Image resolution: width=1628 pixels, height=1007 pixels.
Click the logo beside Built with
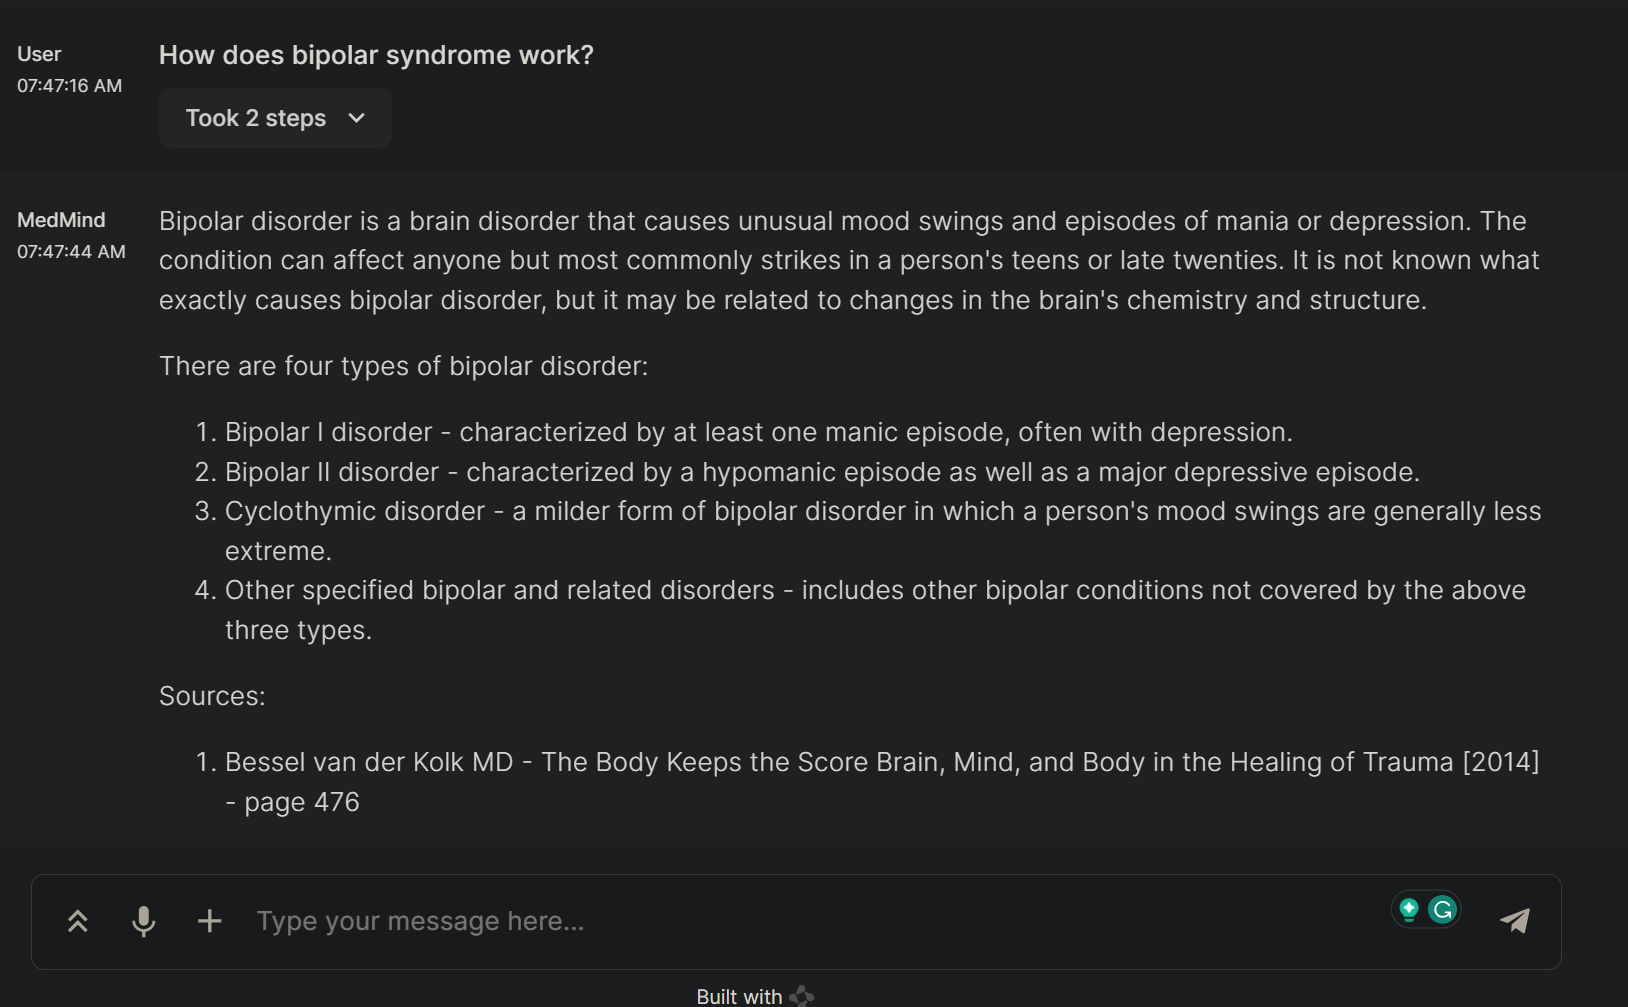(x=802, y=996)
